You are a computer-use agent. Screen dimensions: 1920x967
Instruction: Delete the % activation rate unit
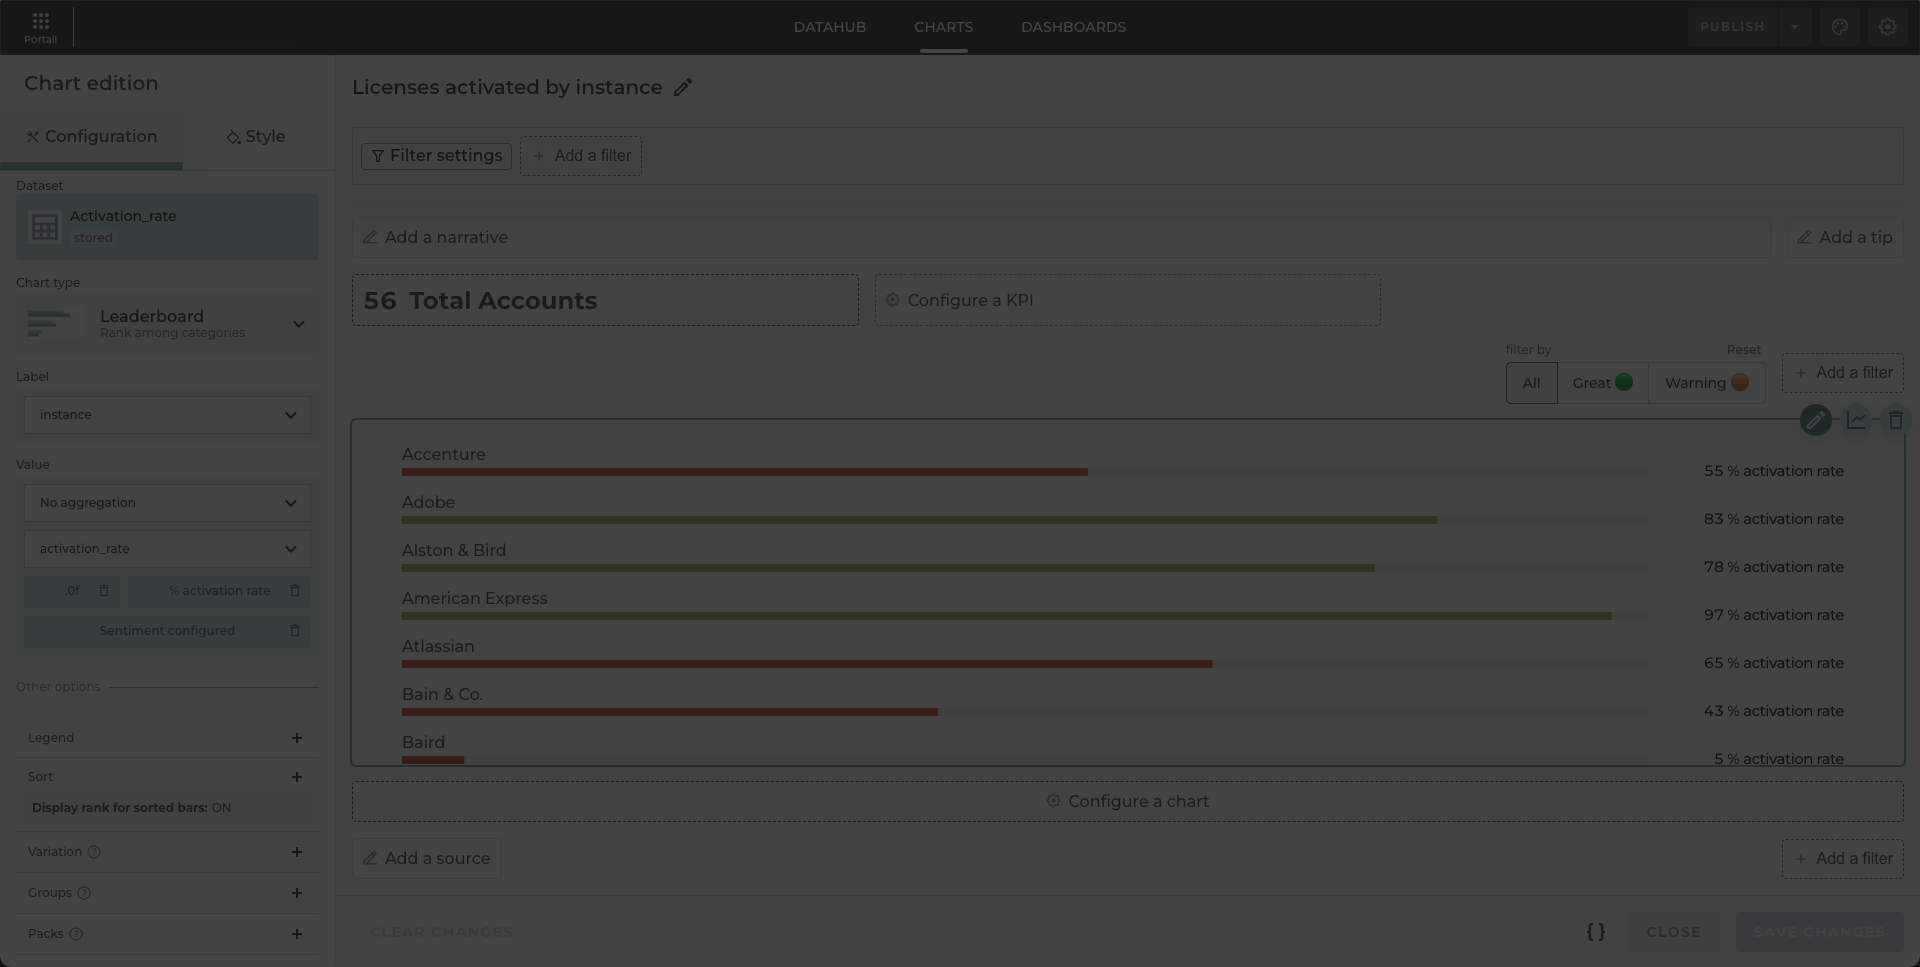pos(294,591)
